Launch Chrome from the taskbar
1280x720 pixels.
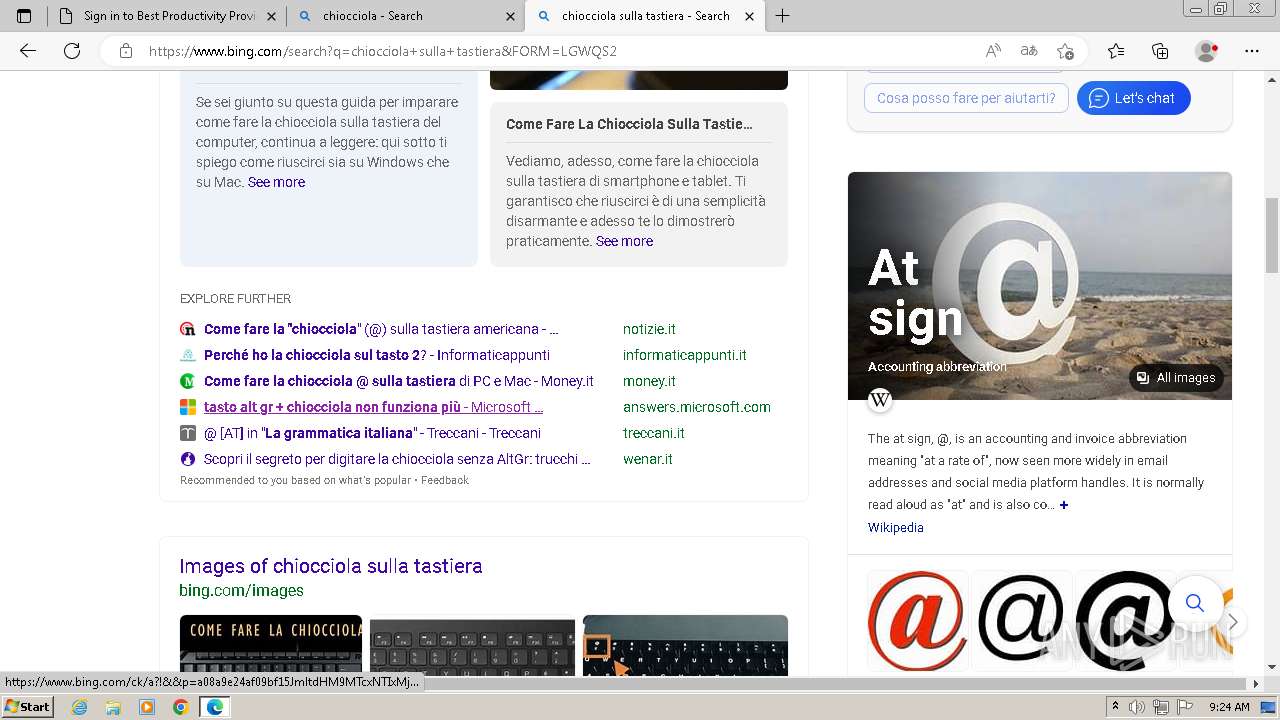(x=180, y=707)
